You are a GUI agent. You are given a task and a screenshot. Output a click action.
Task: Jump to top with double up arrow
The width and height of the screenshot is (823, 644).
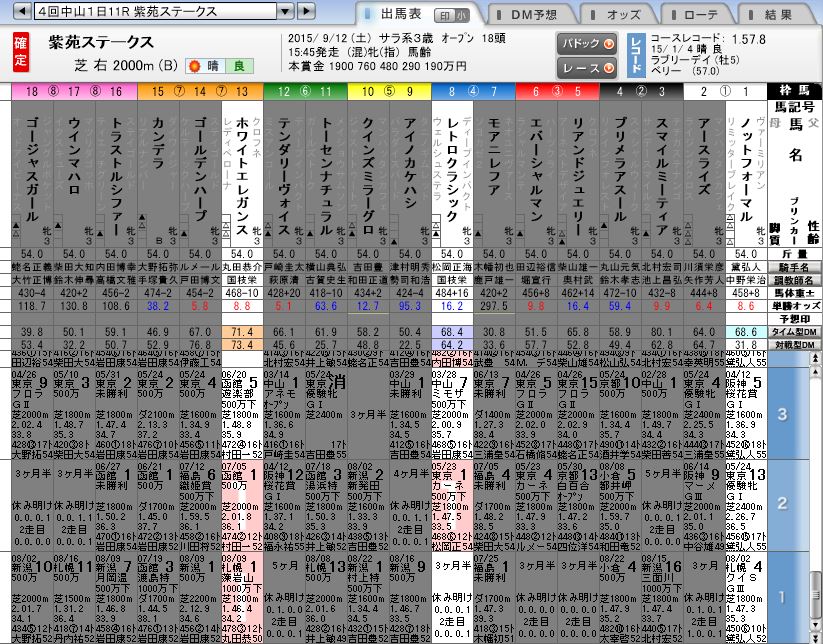(x=815, y=358)
